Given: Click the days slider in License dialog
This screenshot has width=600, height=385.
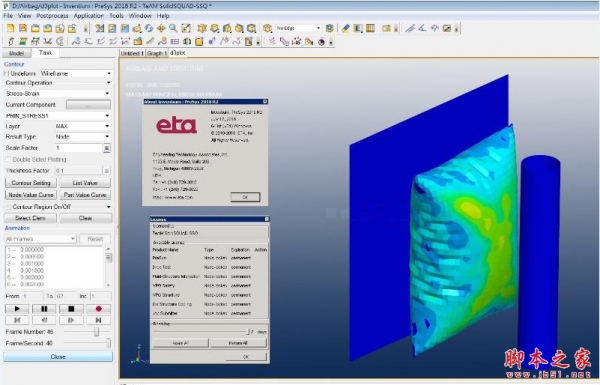Looking at the screenshot, I should click(248, 332).
